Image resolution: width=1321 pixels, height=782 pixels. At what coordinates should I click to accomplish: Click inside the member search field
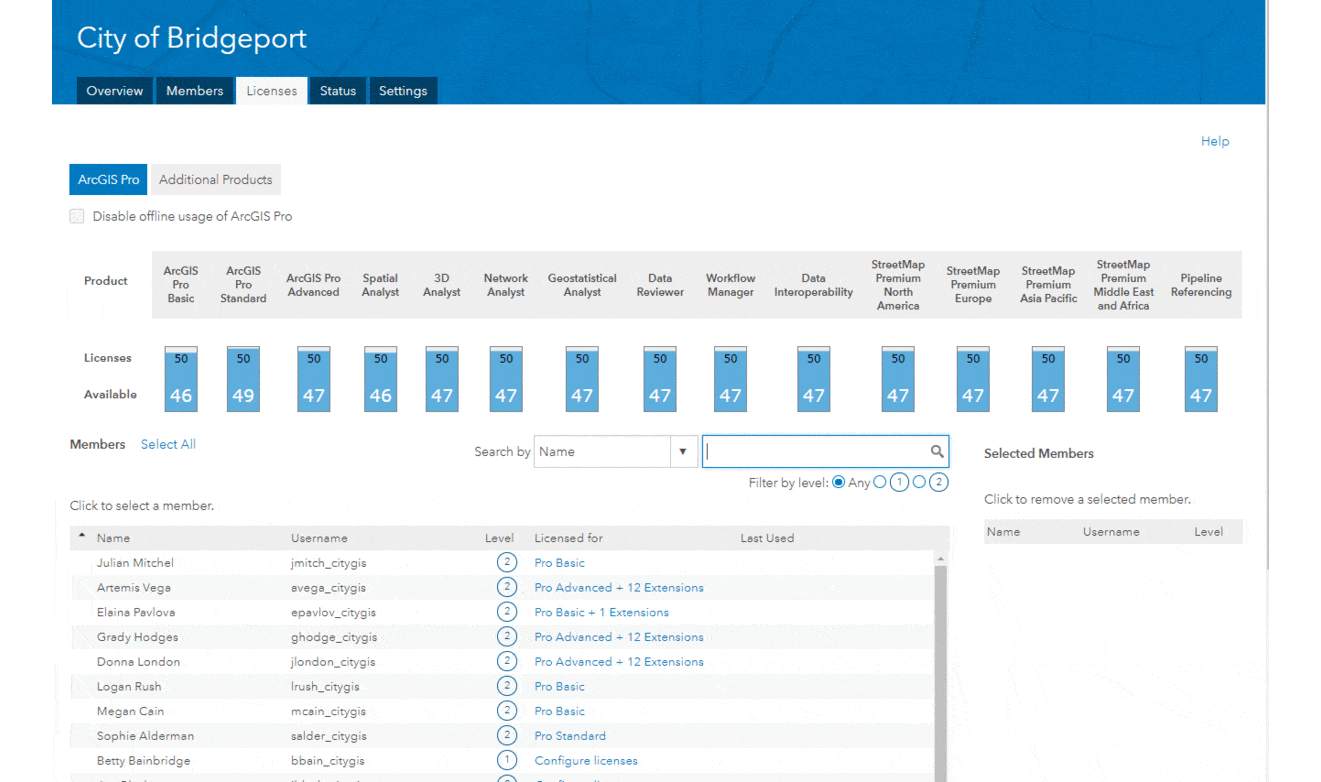tap(816, 451)
